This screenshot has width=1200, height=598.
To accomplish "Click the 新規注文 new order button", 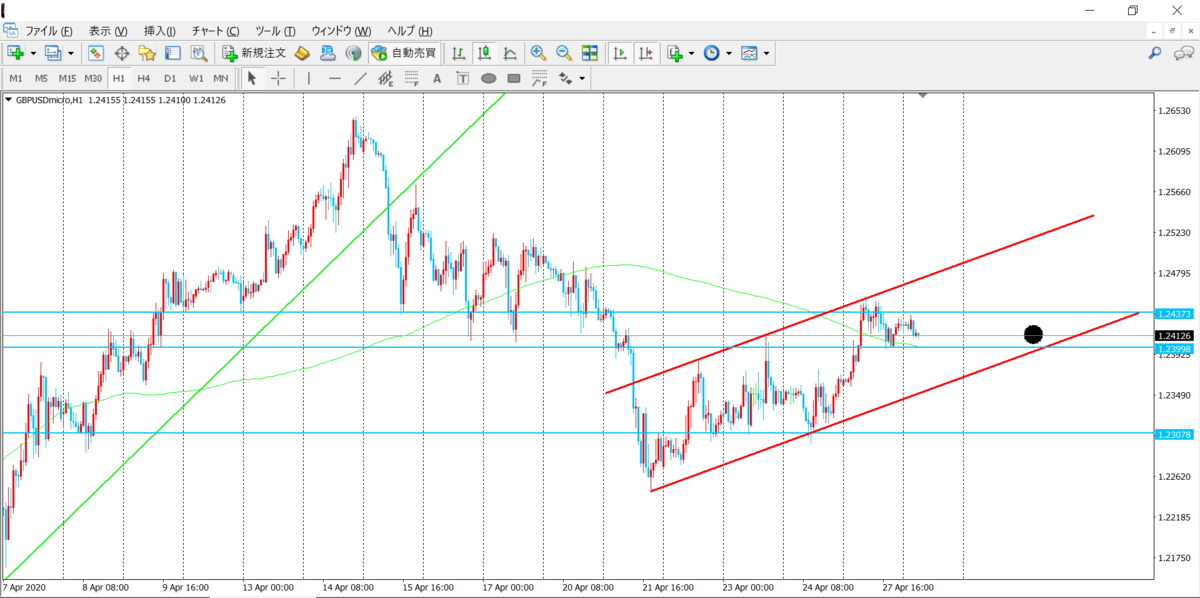I will 255,53.
